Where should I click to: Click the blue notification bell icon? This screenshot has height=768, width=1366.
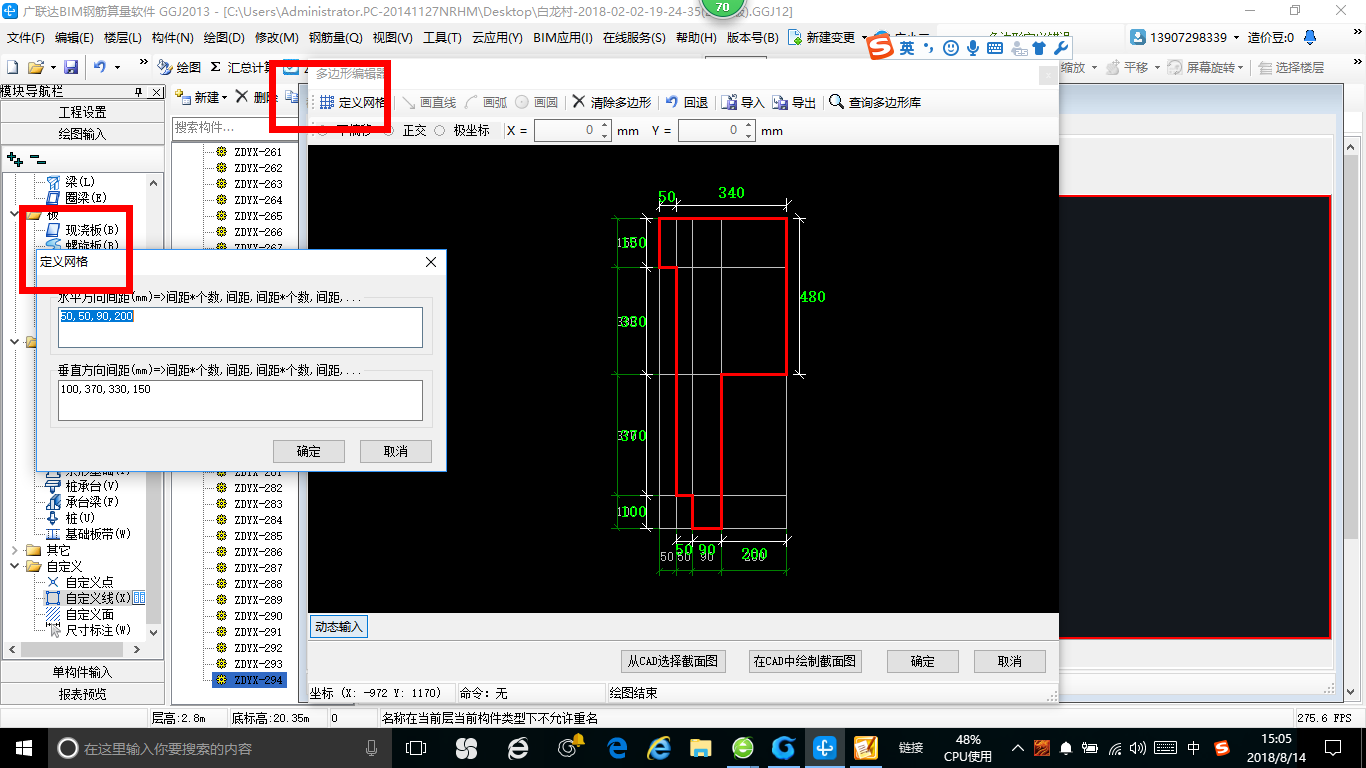coord(1310,38)
